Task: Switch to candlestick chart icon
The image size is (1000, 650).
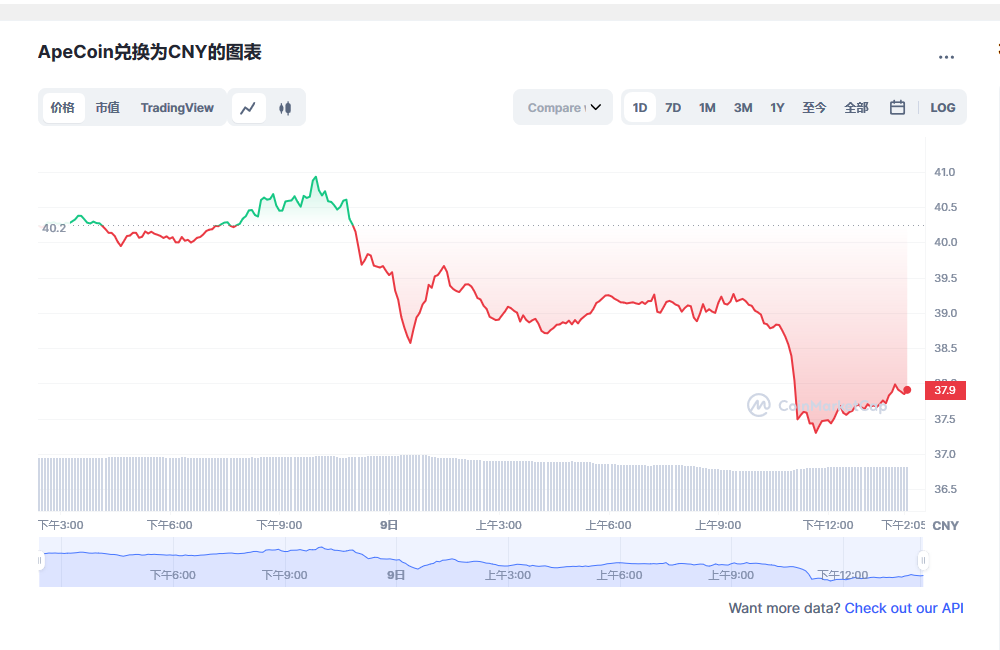Action: 285,108
